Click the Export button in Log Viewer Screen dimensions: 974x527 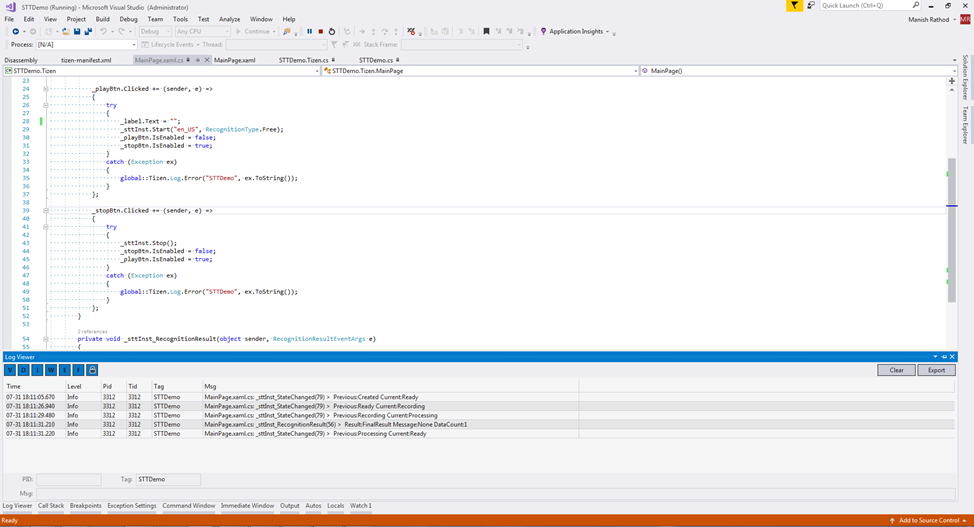tap(936, 370)
